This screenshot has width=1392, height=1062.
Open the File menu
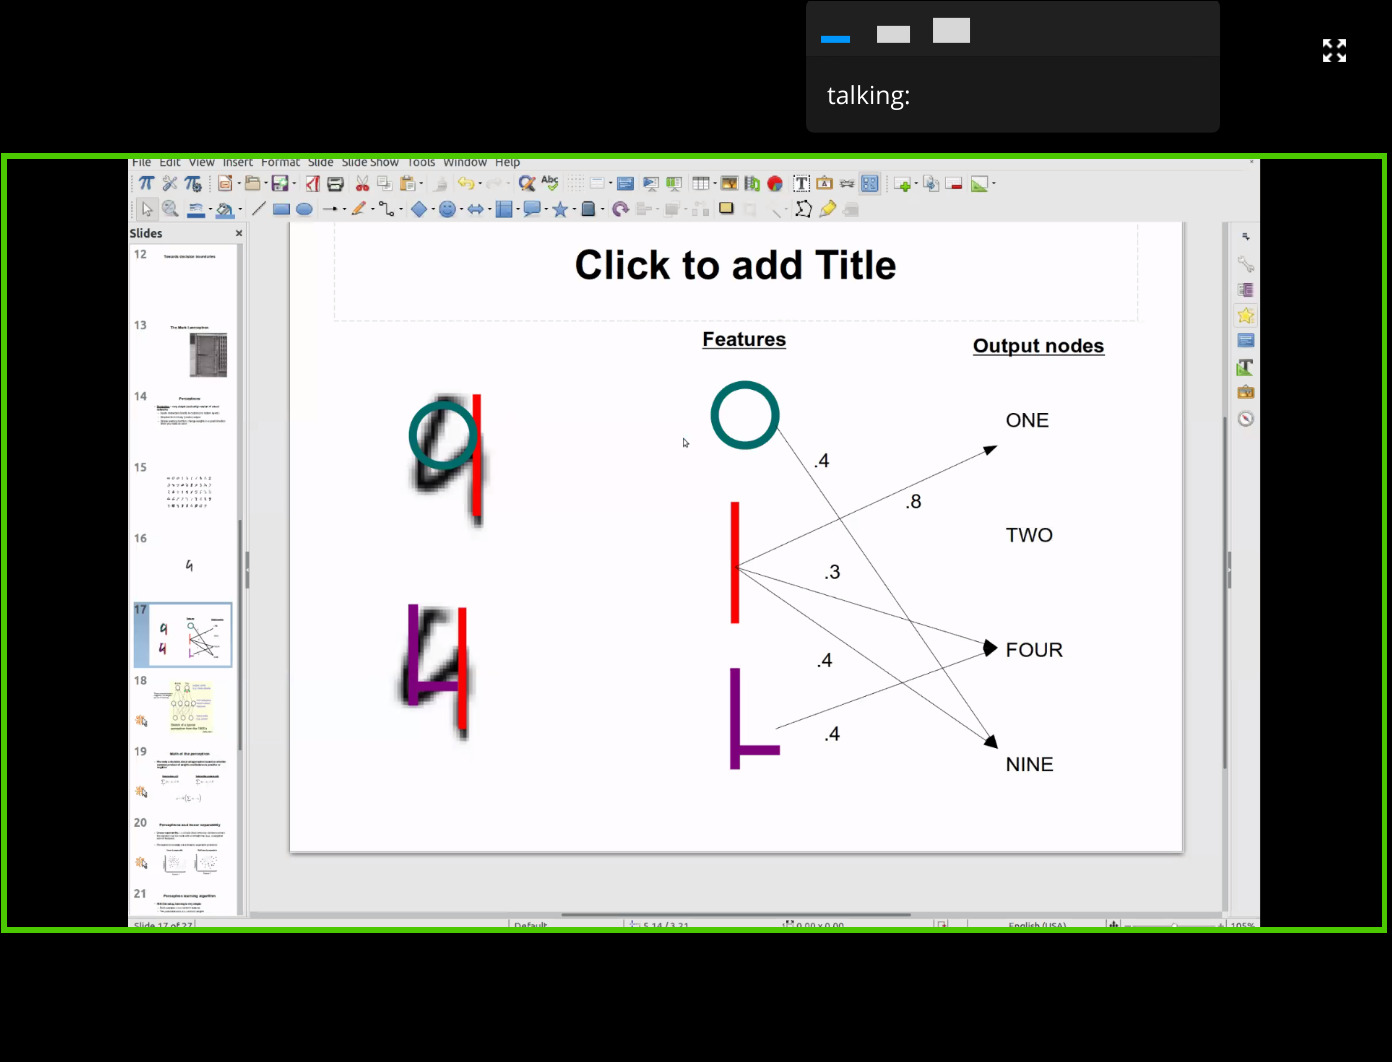click(x=141, y=162)
